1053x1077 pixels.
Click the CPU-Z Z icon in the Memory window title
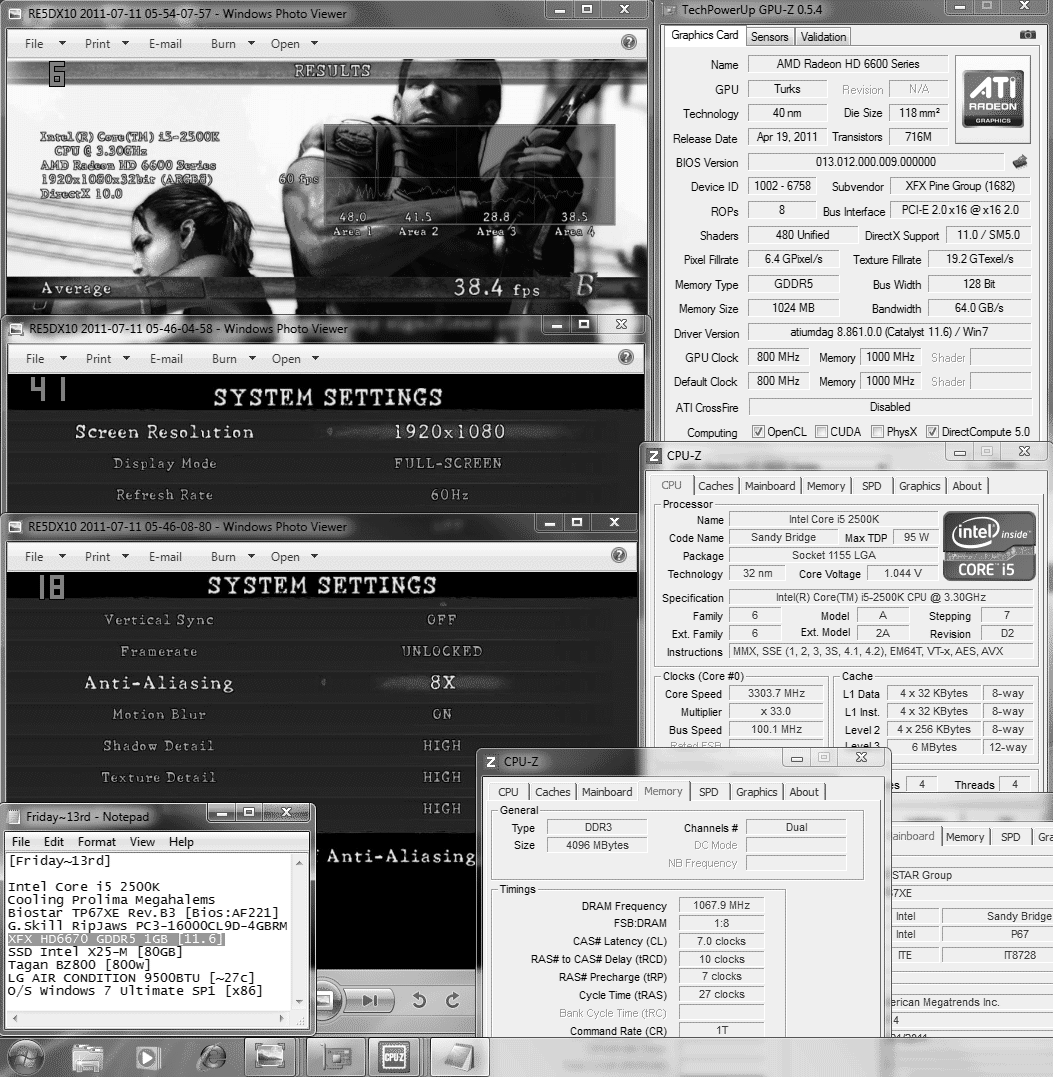pos(491,762)
